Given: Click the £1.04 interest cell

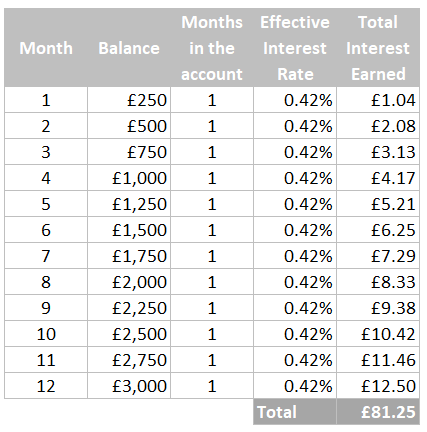Looking at the screenshot, I should pyautogui.click(x=378, y=100).
